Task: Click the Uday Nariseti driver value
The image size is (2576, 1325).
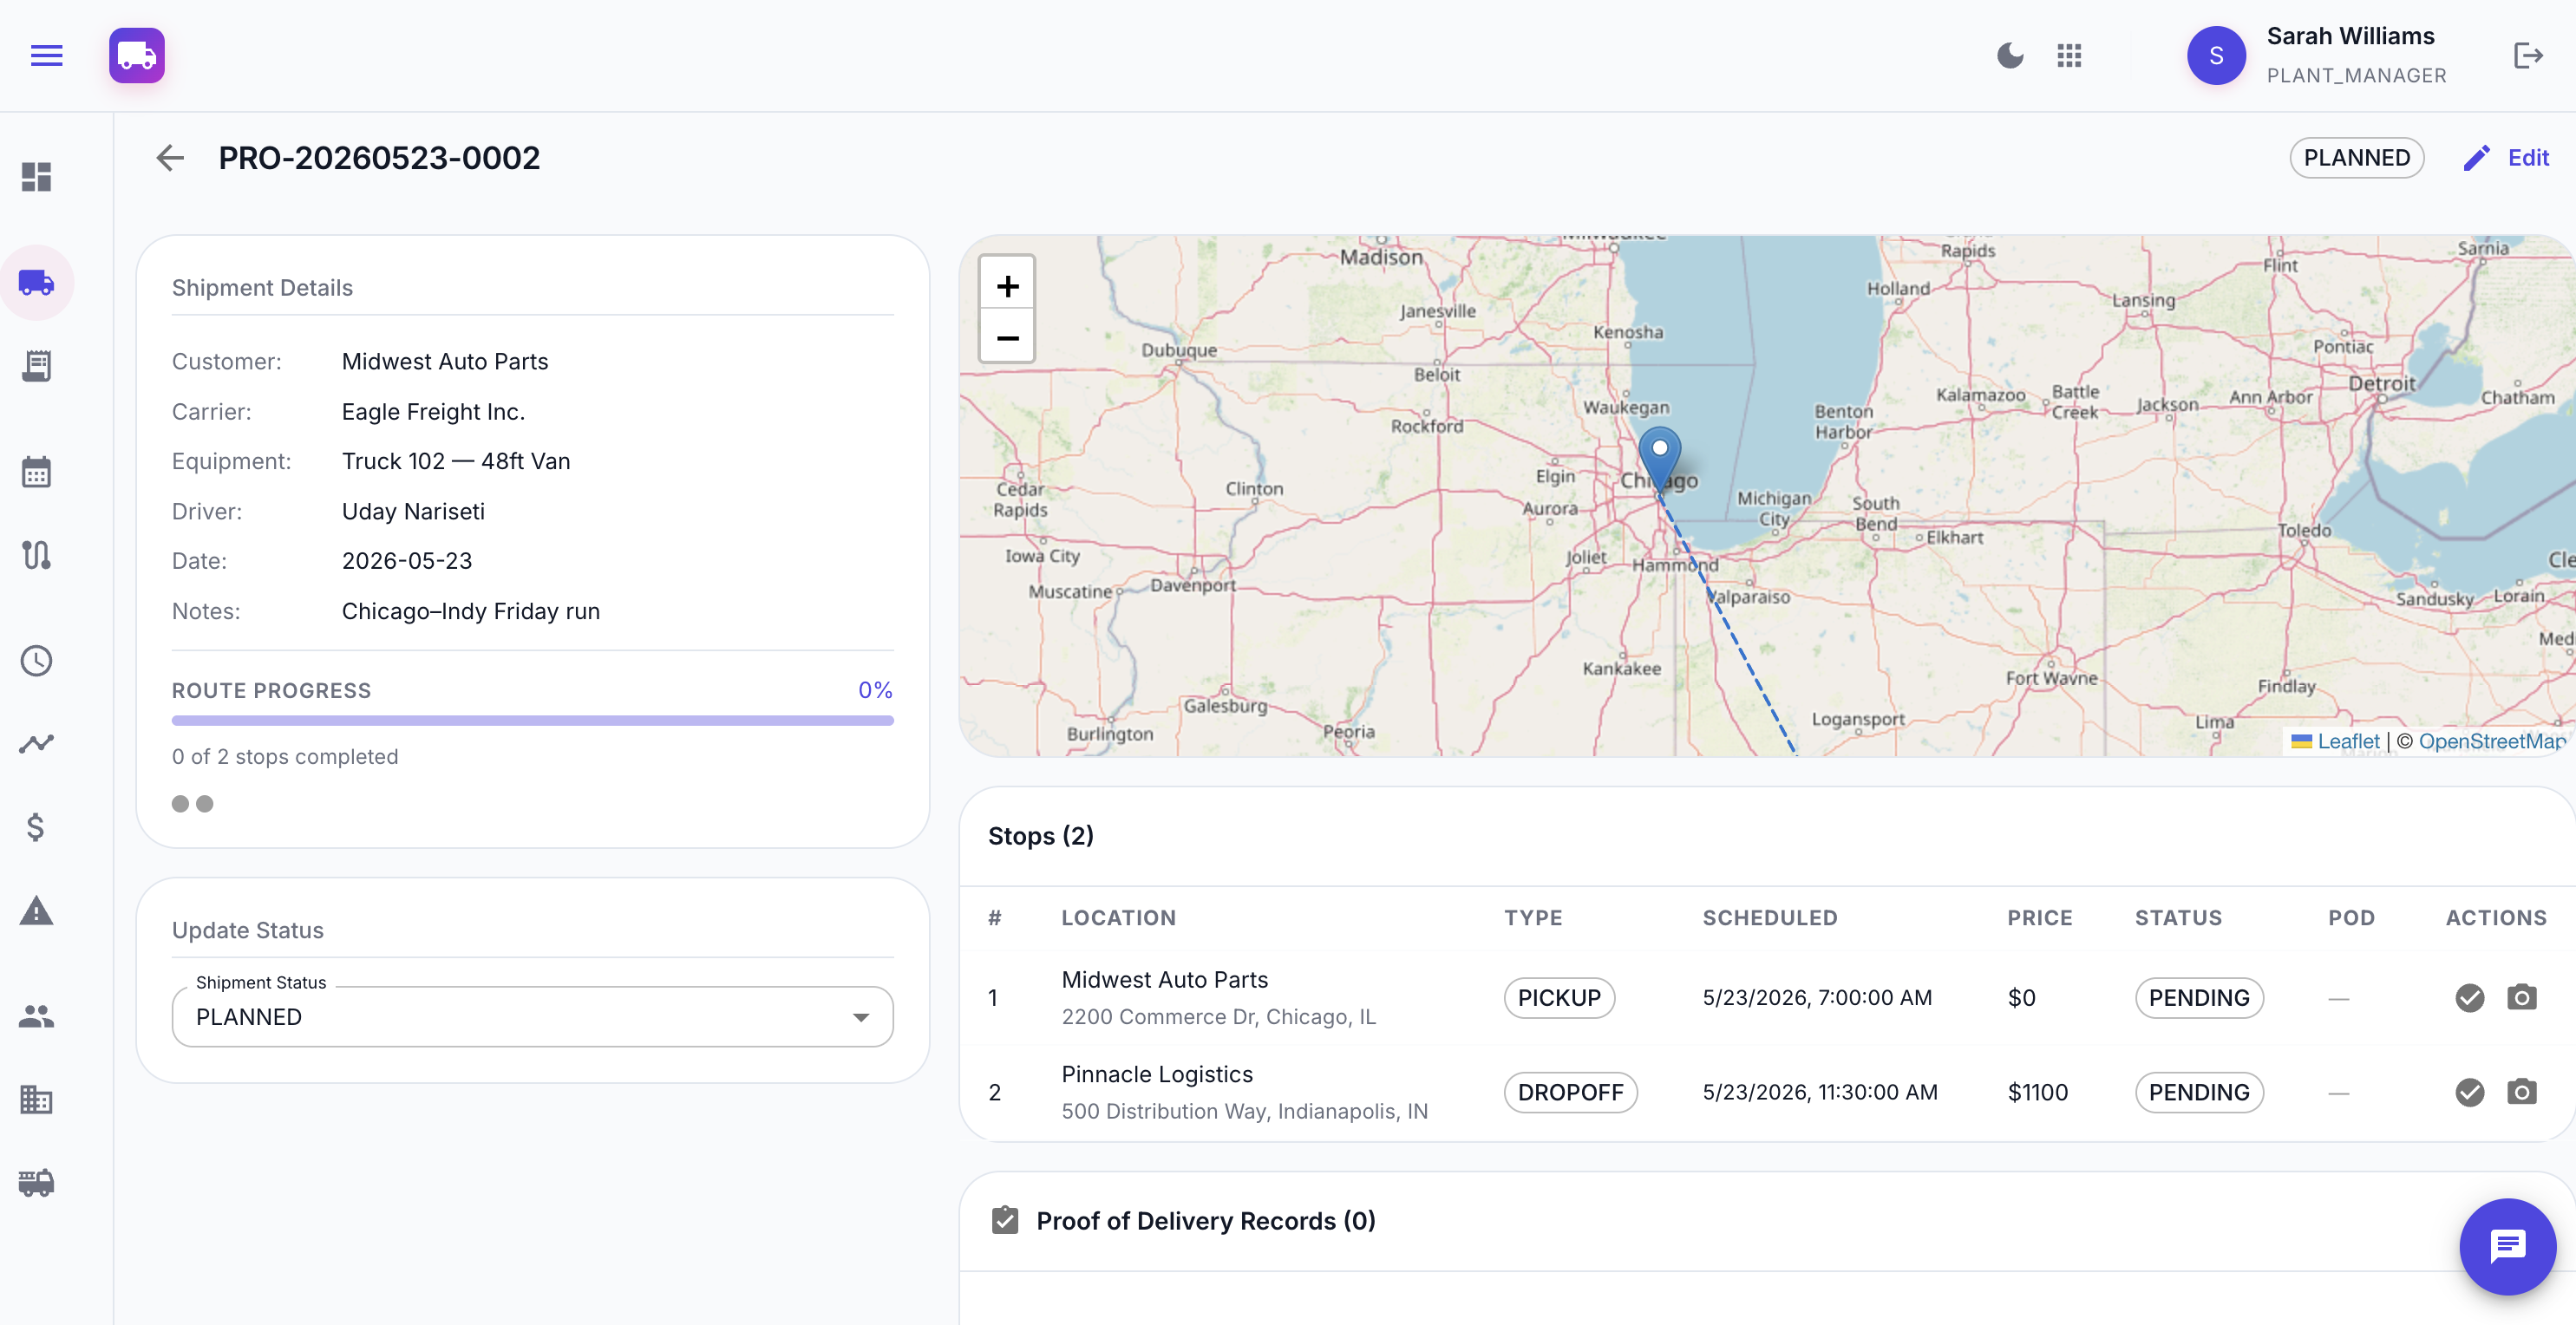Action: [x=413, y=512]
